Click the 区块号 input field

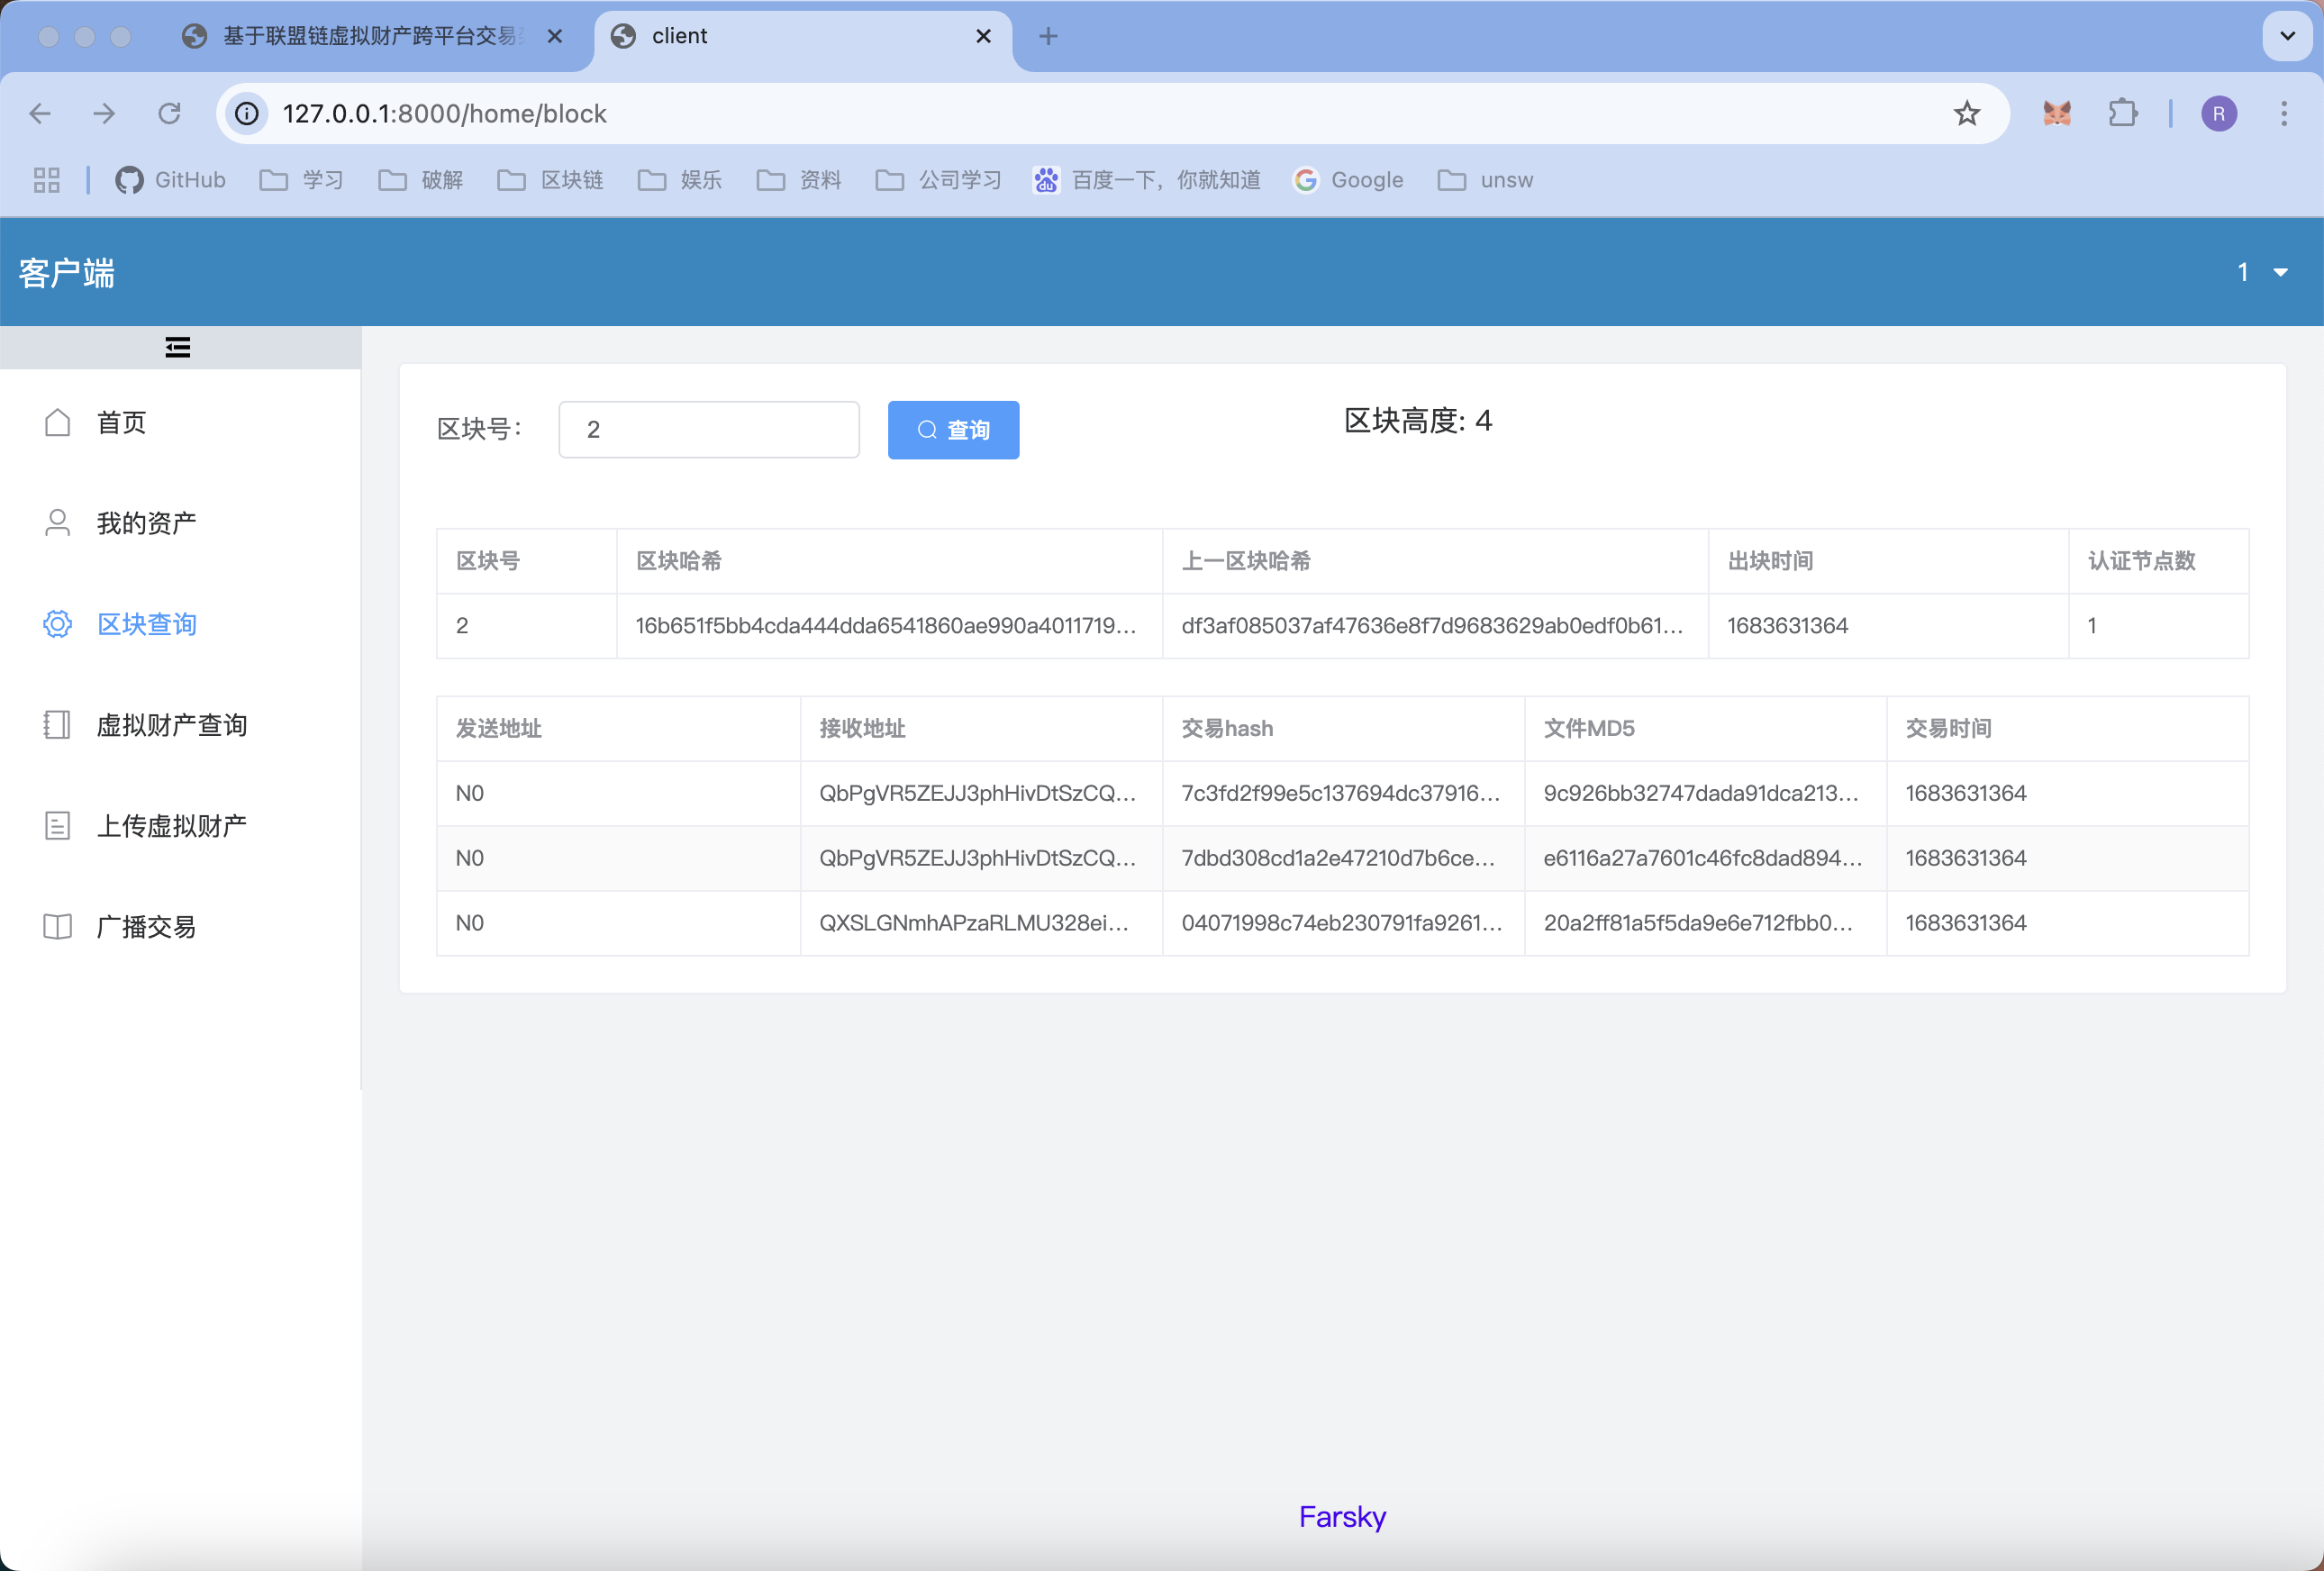pyautogui.click(x=708, y=430)
